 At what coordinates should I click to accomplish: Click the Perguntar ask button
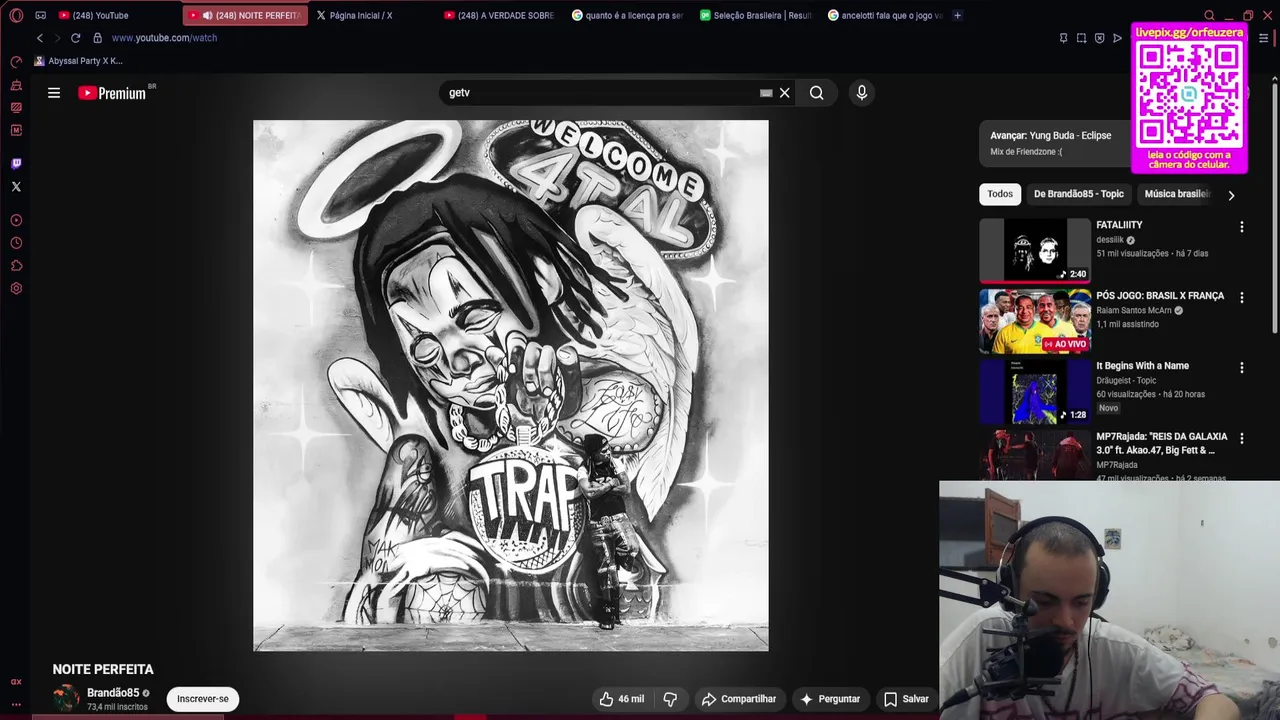click(x=830, y=699)
